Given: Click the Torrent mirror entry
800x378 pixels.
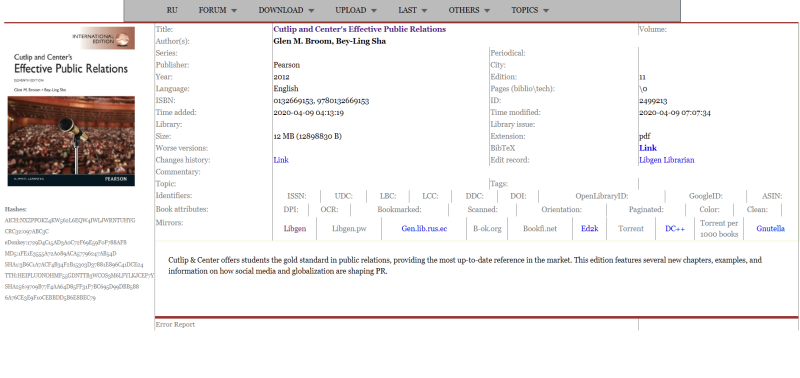Looking at the screenshot, I should coord(631,229).
